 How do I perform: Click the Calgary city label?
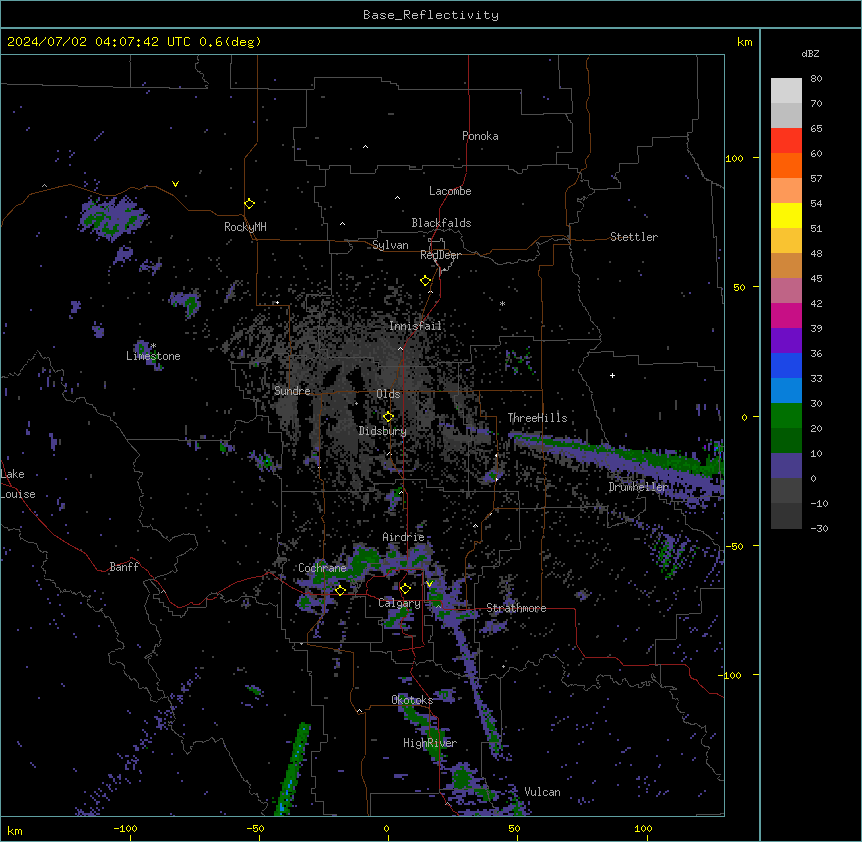click(399, 603)
